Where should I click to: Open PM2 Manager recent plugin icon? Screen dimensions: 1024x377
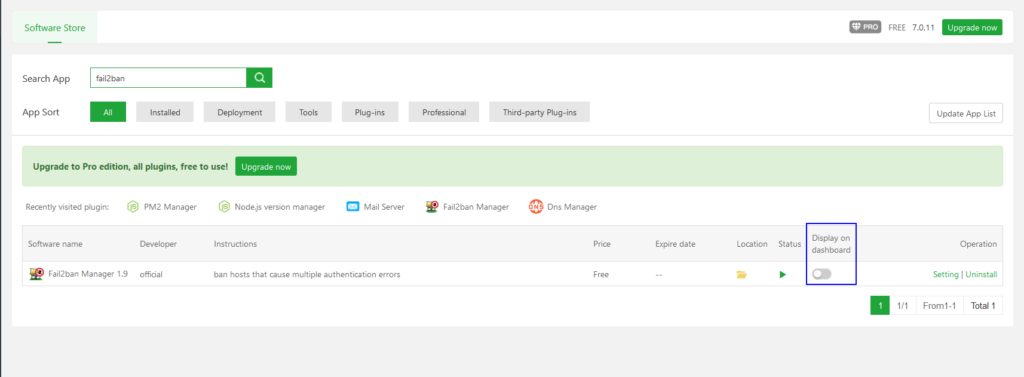point(133,206)
